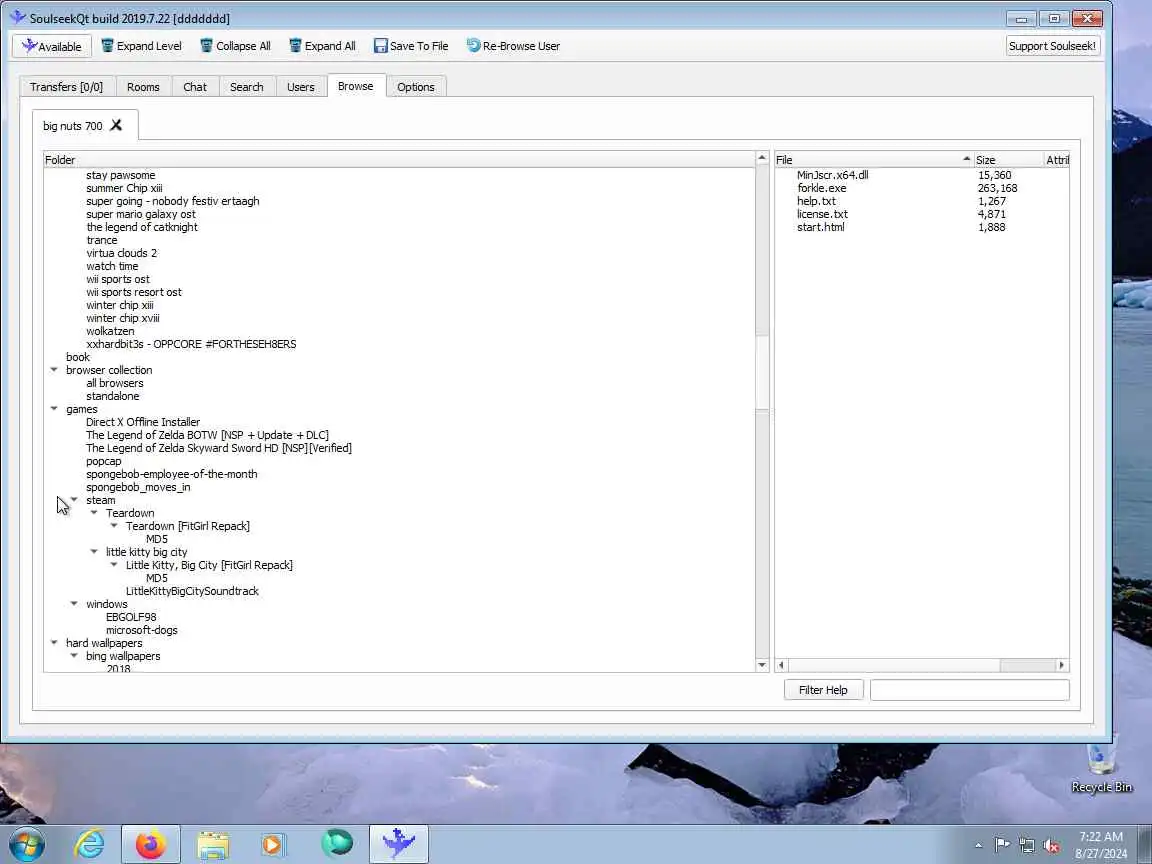Screen dimensions: 1152x864
Task: Focus the filter text input field
Action: [969, 690]
